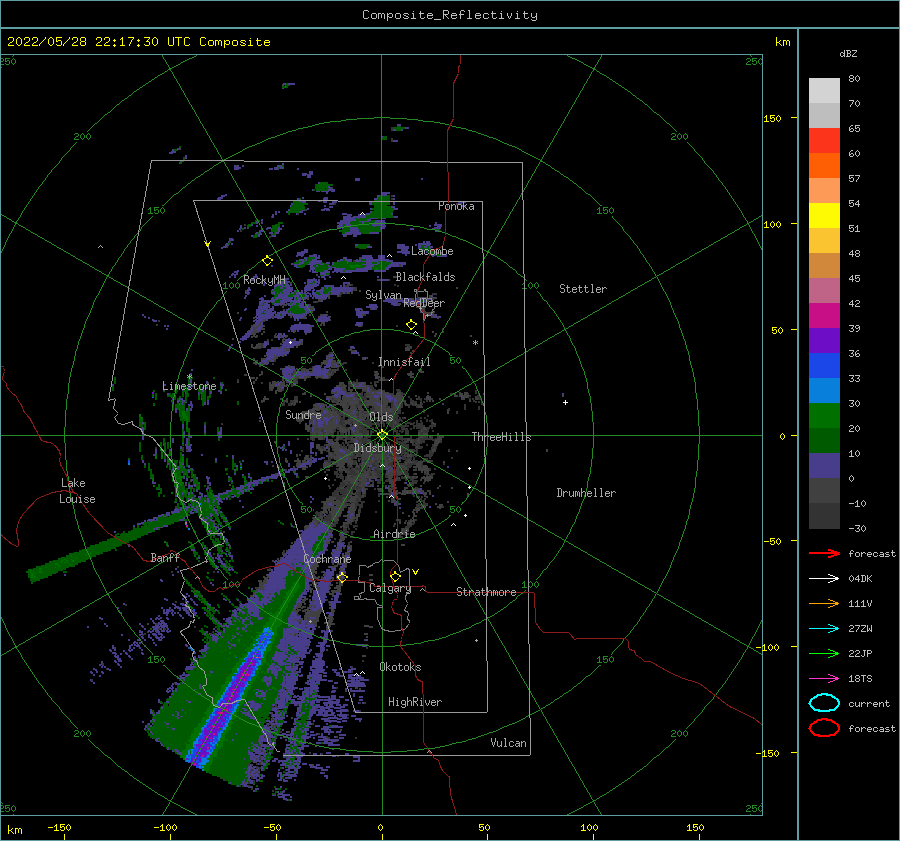The width and height of the screenshot is (900, 841).
Task: Select the 70 dBZ light gray swatch
Action: [824, 91]
